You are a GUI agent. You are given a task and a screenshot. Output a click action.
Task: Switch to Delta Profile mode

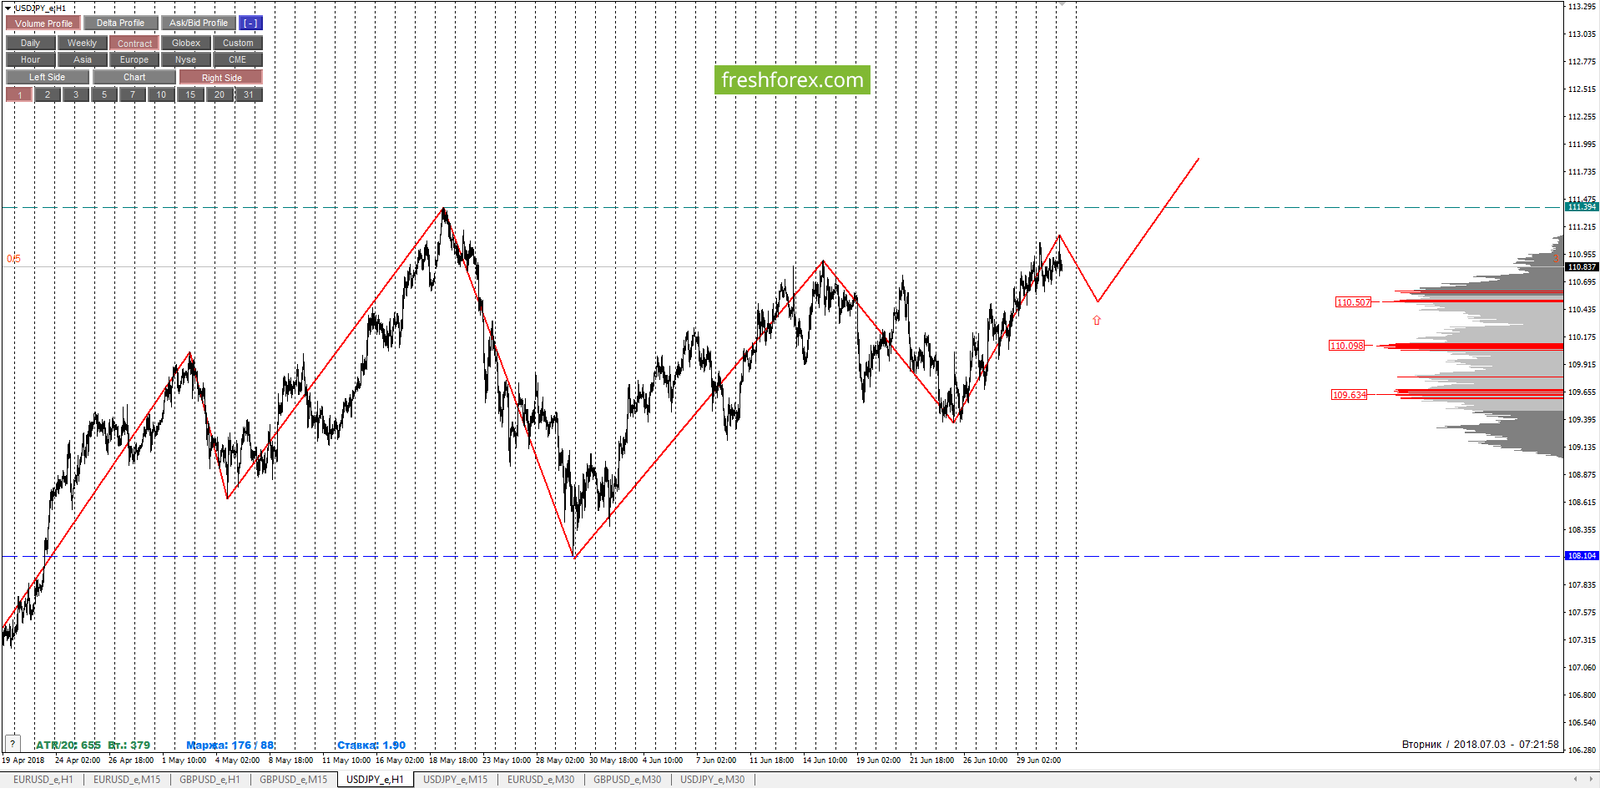pyautogui.click(x=120, y=23)
